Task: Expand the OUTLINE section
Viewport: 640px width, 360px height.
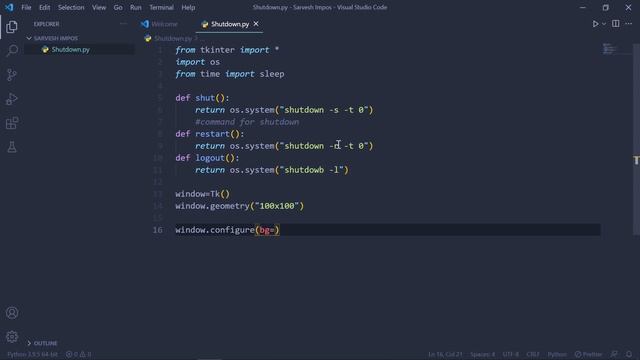Action: [x=42, y=343]
